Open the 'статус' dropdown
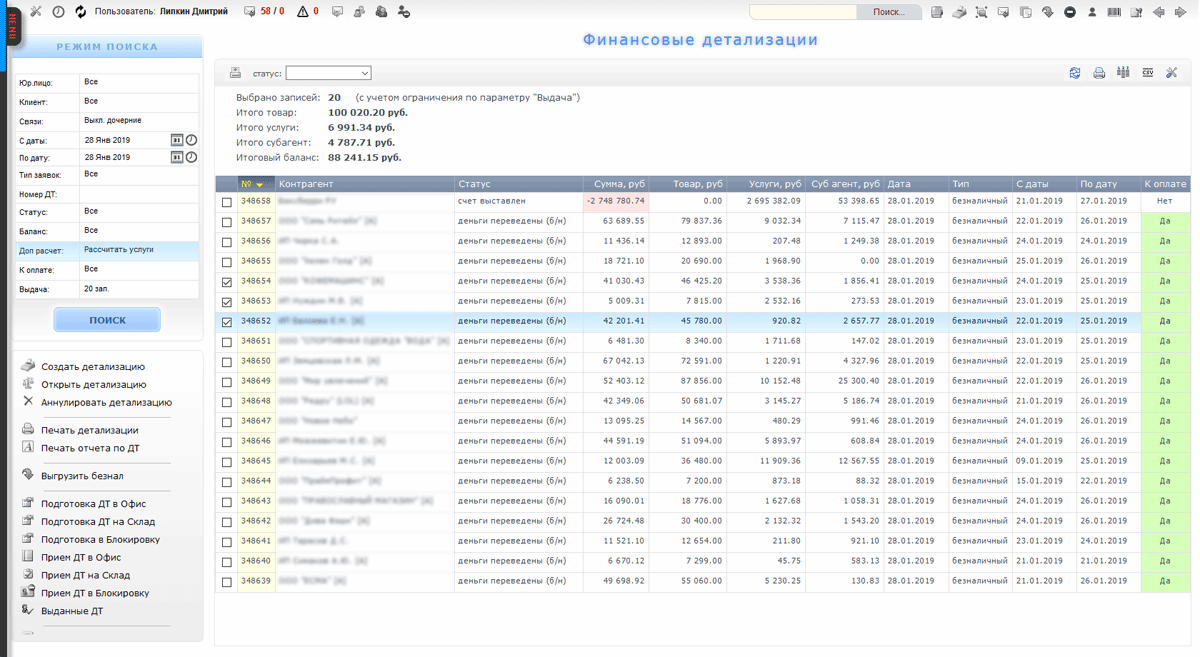This screenshot has width=1200, height=657. pyautogui.click(x=328, y=73)
